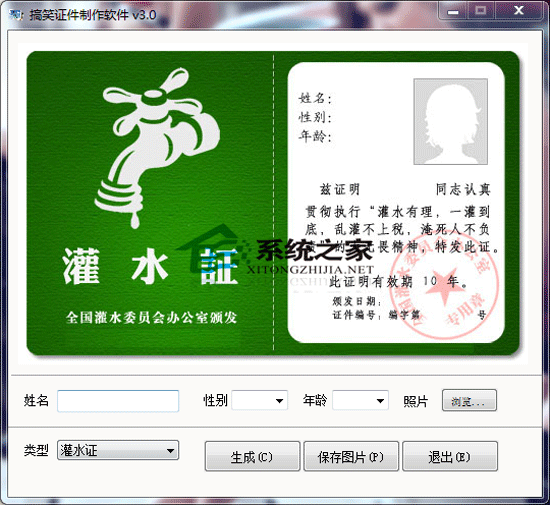Minimize the 搞笑证件制作软件 window
The image size is (550, 505).
pyautogui.click(x=452, y=11)
